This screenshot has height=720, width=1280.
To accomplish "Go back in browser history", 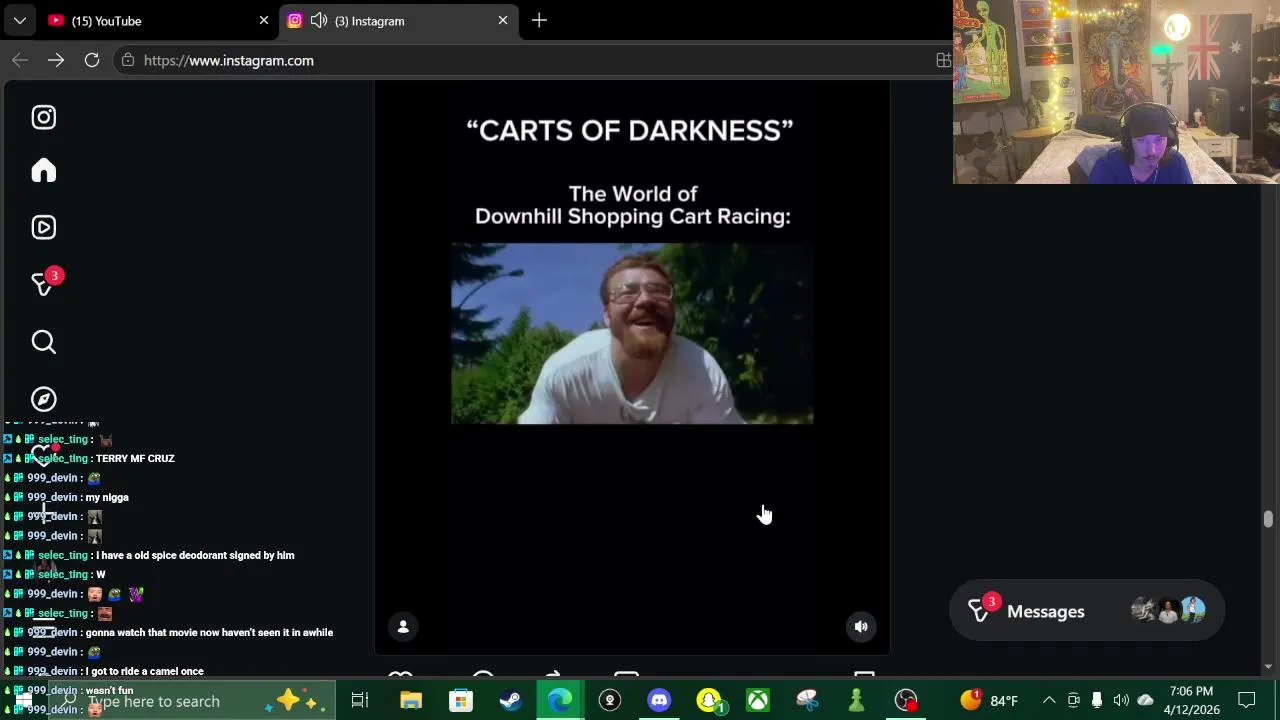I will [20, 60].
